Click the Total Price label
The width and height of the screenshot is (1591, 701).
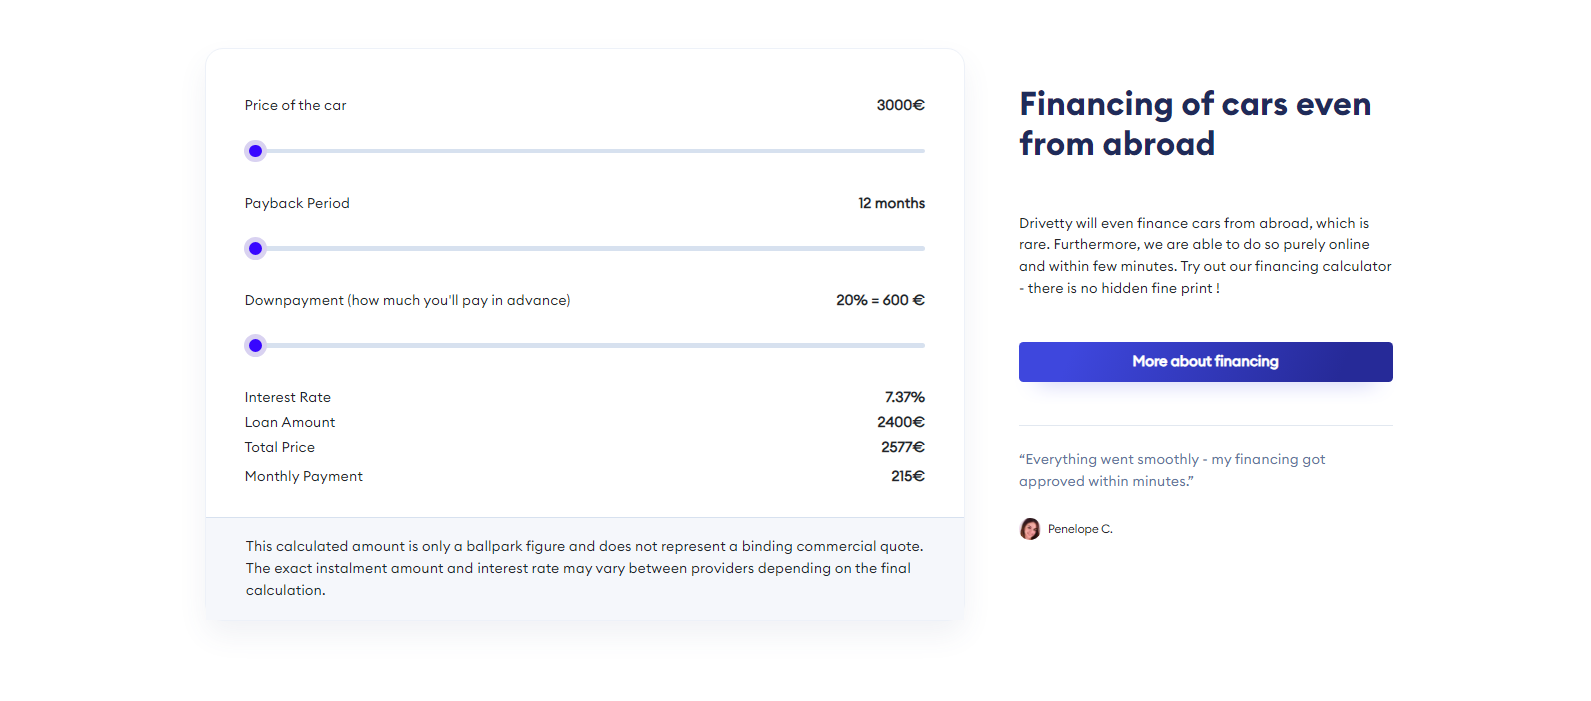[x=280, y=447]
